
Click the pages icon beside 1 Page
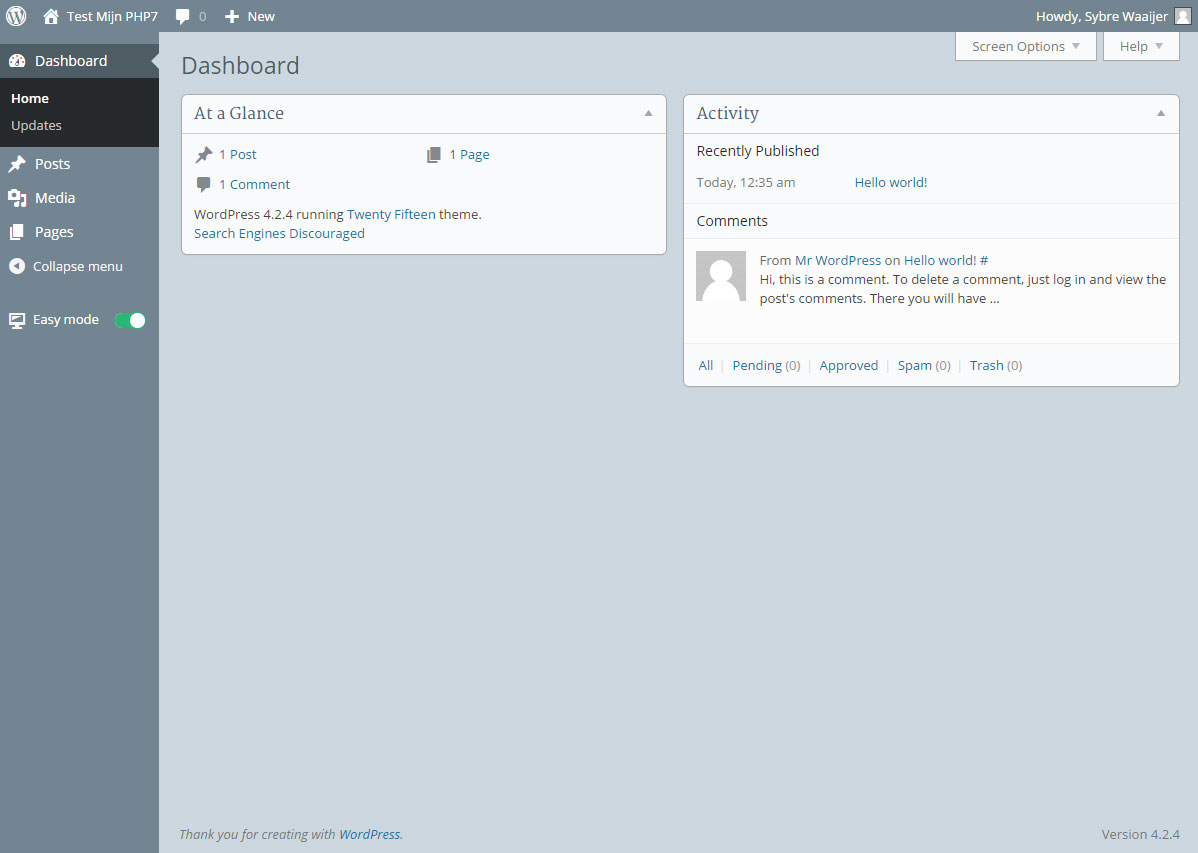(x=434, y=155)
